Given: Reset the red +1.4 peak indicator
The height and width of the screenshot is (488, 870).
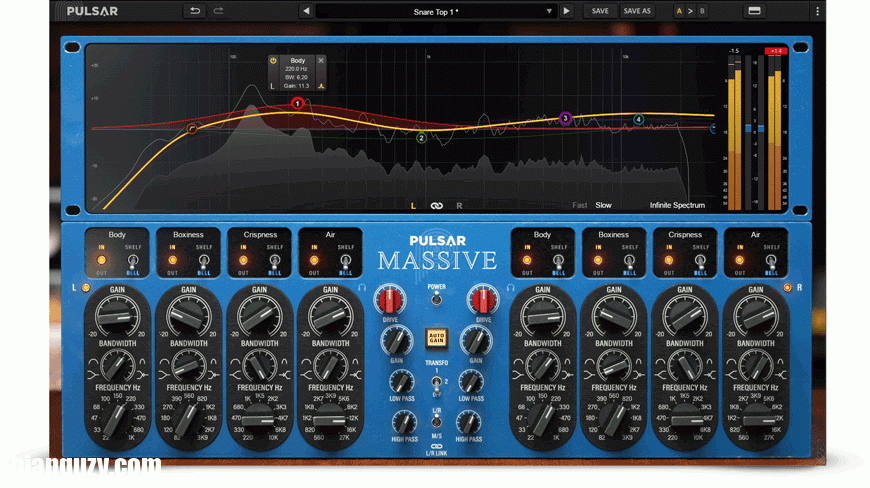Looking at the screenshot, I should 776,51.
